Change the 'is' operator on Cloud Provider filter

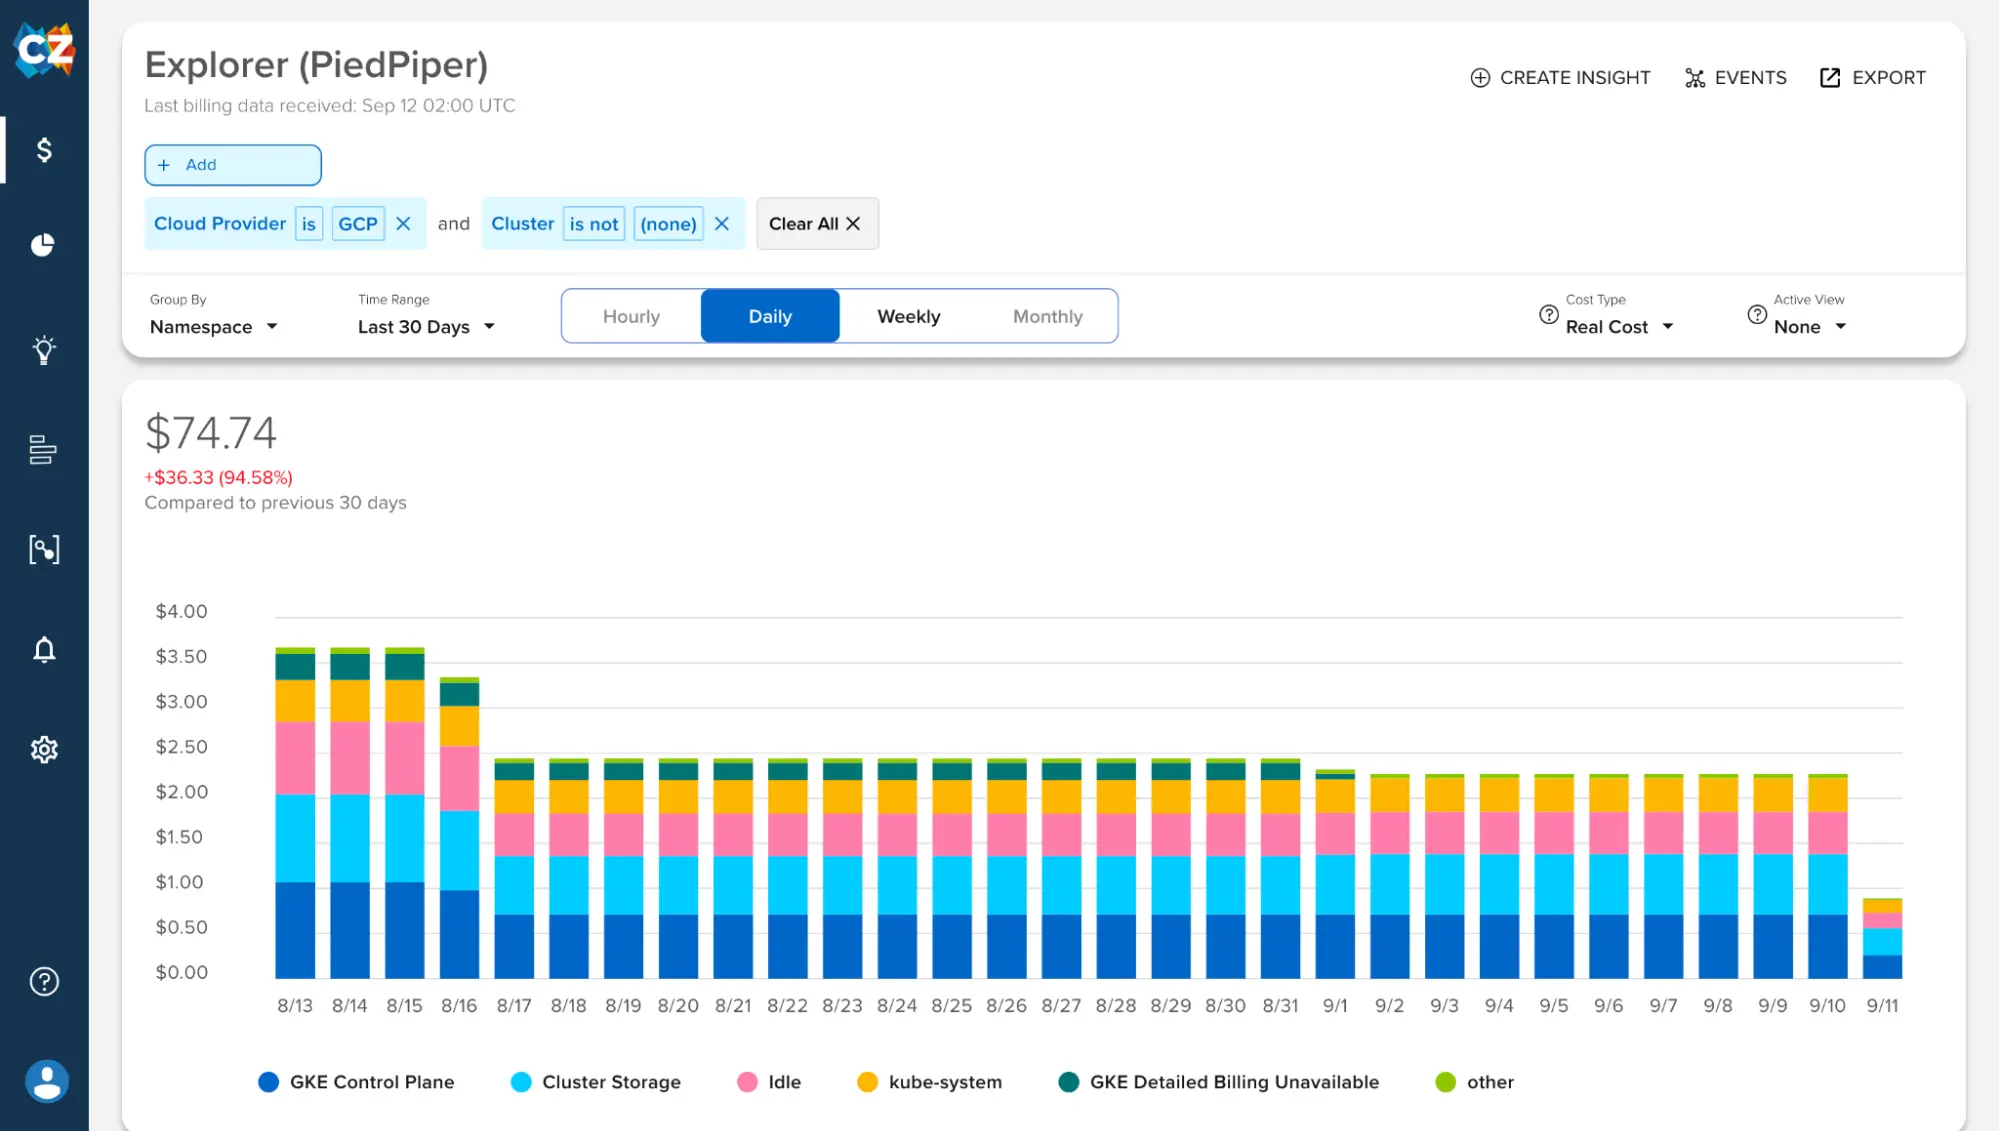[309, 224]
